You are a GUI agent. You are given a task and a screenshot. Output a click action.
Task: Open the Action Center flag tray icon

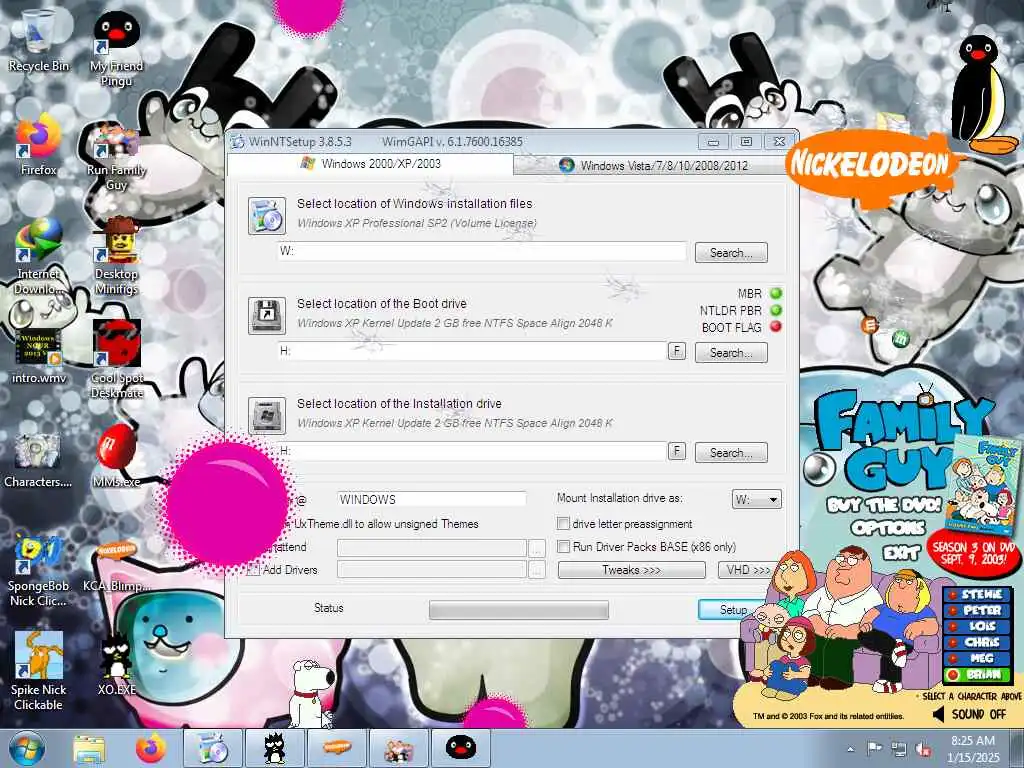click(875, 749)
